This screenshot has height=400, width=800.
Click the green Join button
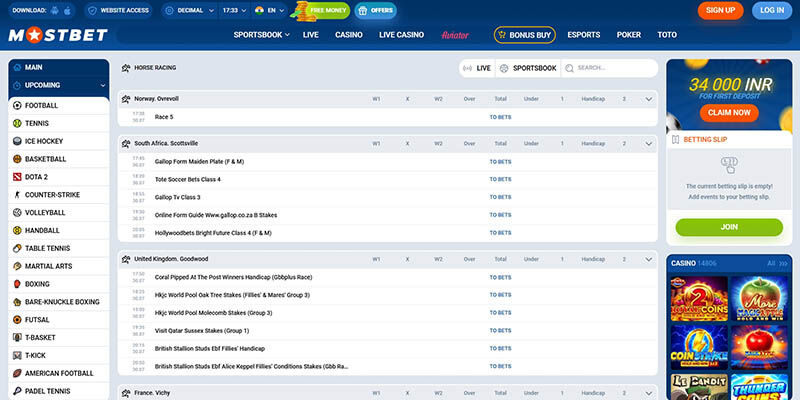[729, 228]
